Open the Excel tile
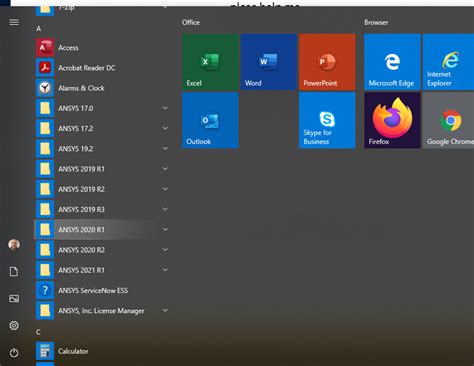This screenshot has height=366, width=474. [210, 62]
